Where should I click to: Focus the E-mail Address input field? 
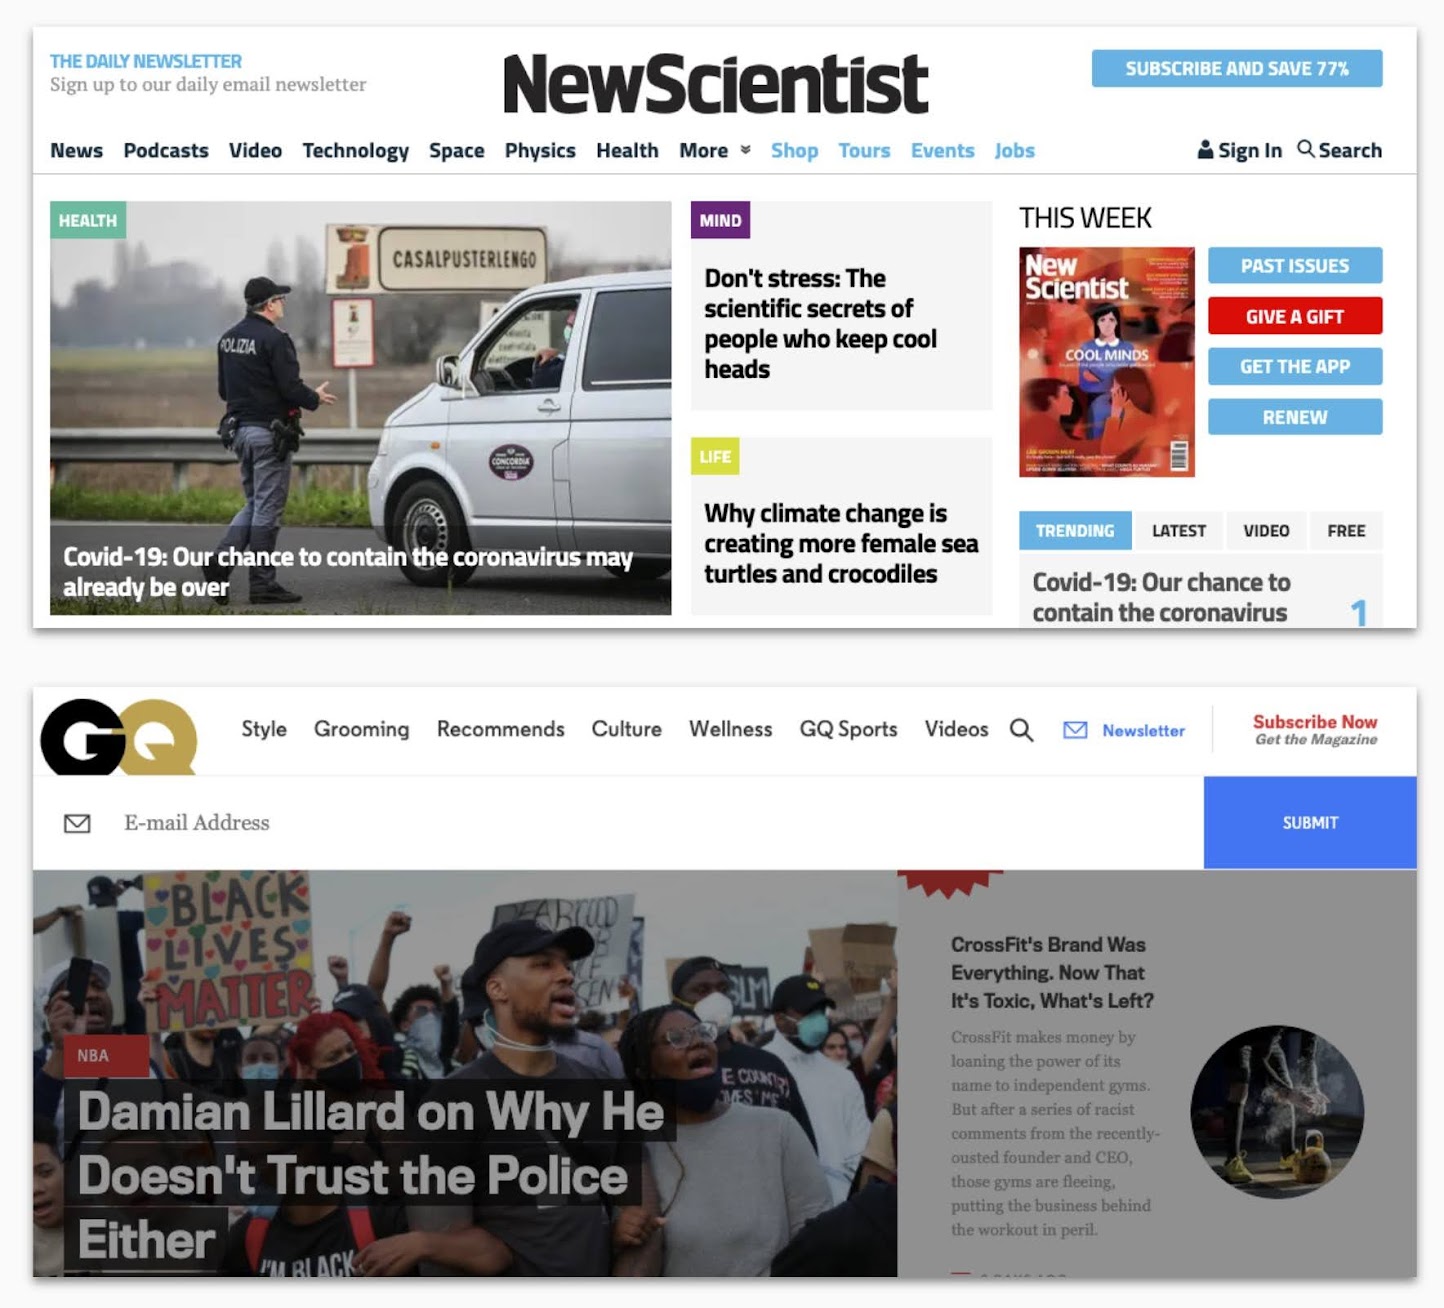coord(660,823)
